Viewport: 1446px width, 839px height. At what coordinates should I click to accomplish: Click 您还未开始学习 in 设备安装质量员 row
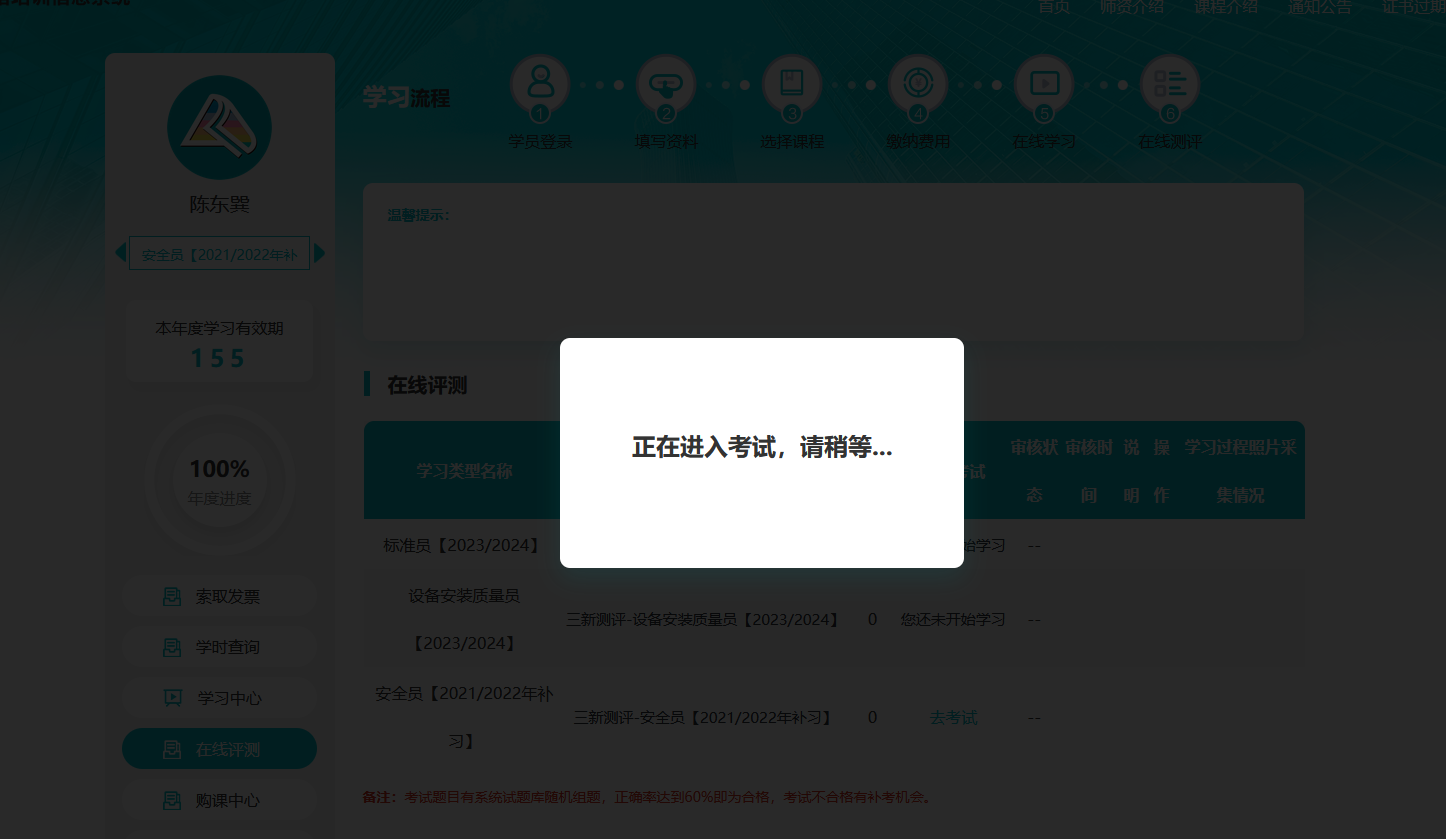pyautogui.click(x=953, y=619)
